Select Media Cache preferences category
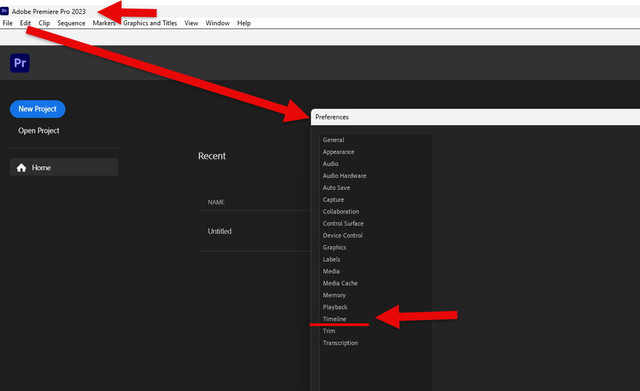 pos(340,283)
